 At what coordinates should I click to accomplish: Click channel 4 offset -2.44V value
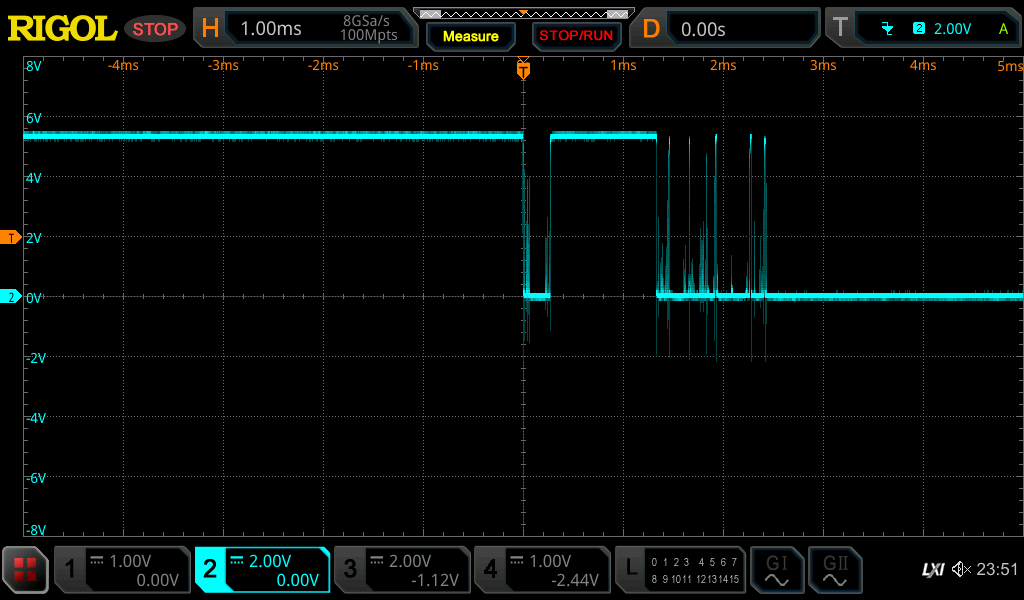point(575,580)
